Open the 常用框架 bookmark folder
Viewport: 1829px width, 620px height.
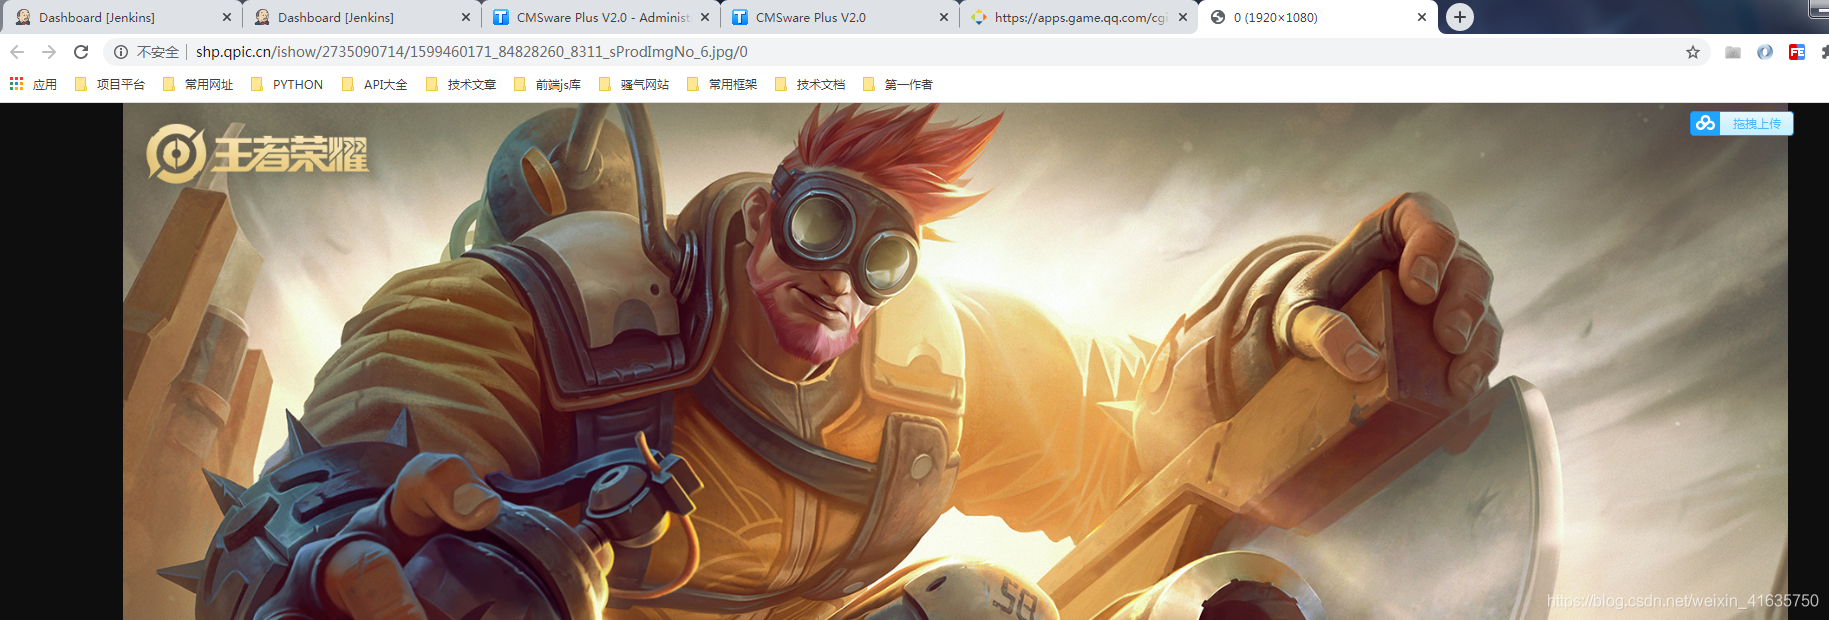tap(722, 85)
